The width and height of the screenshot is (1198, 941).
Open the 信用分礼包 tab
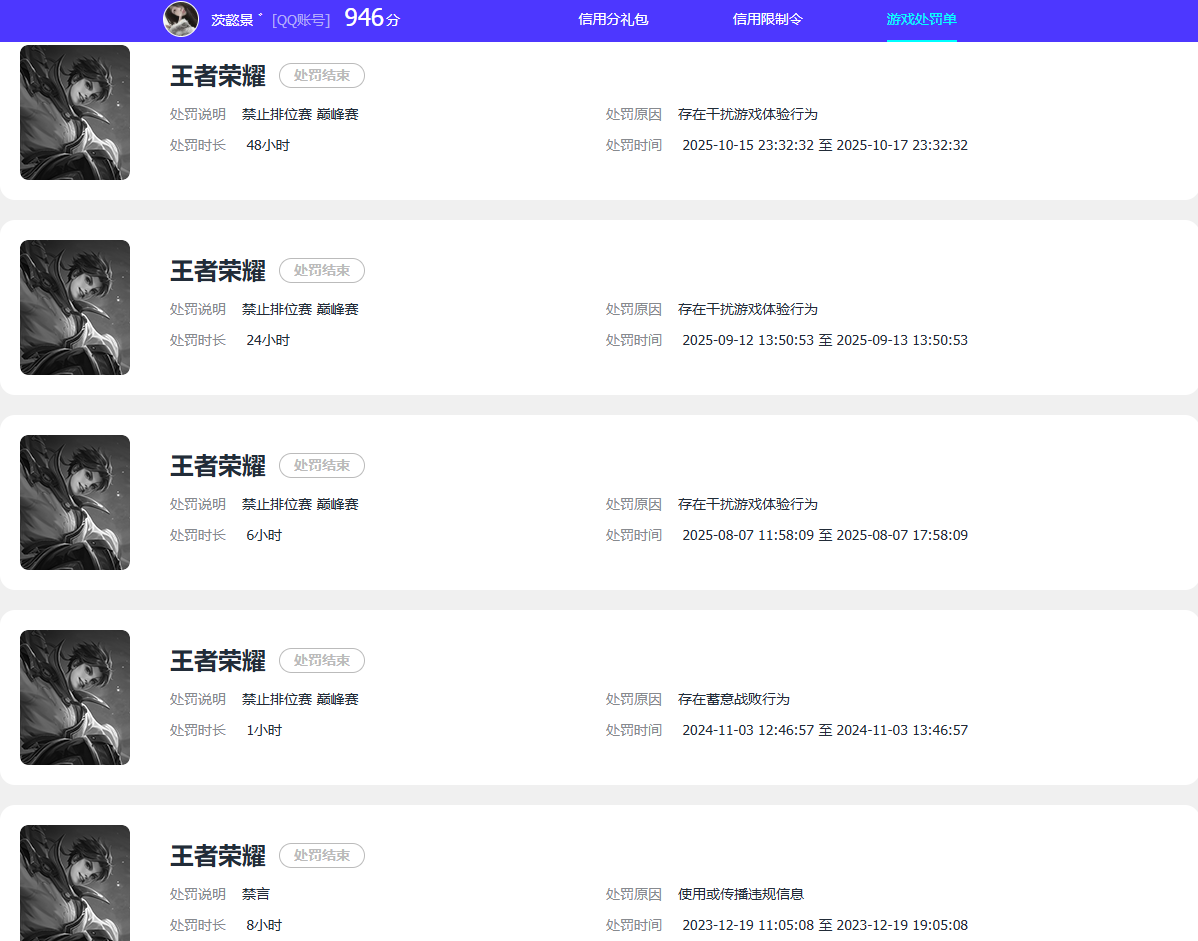click(614, 19)
